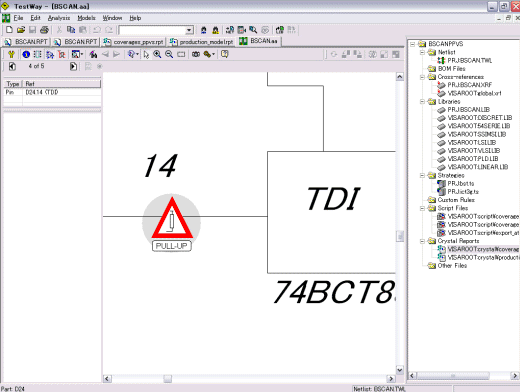Collapse the Strategies folder node
The image size is (520, 392).
click(422, 175)
